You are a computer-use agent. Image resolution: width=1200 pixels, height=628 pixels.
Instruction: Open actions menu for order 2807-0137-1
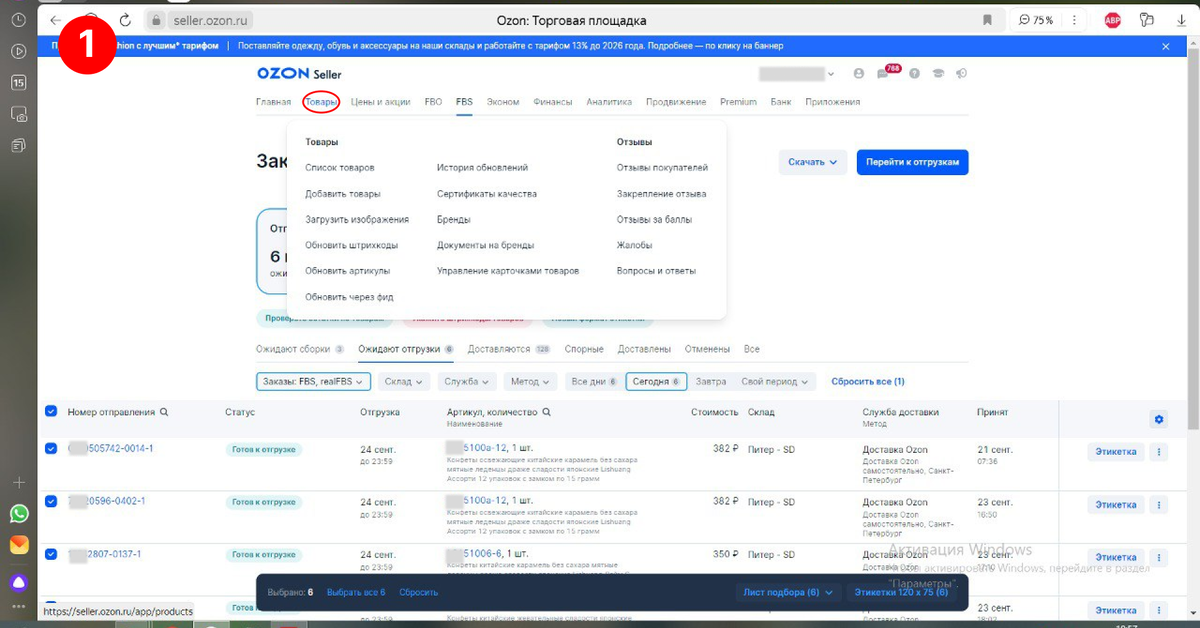[x=1159, y=557]
